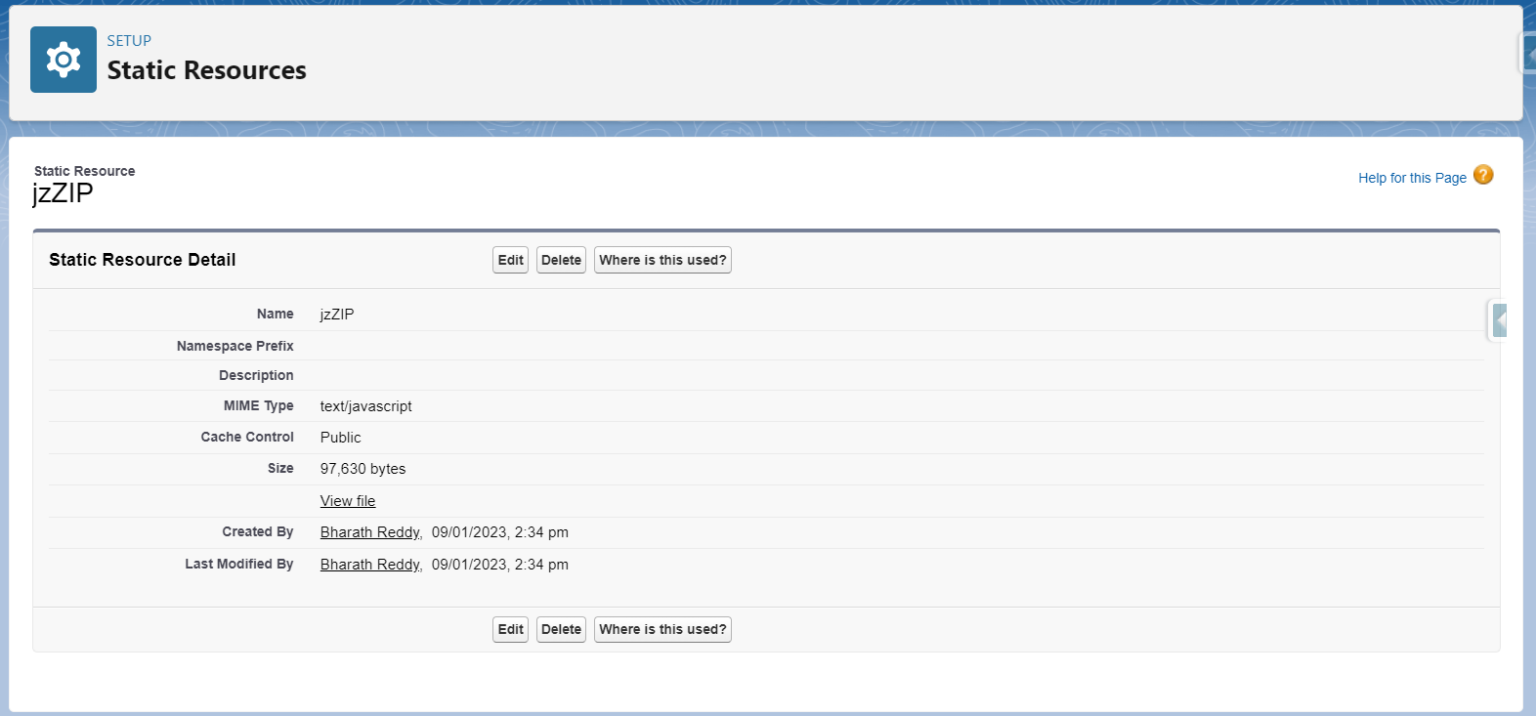
Task: Click the Cache Control Public value
Action: pos(340,437)
